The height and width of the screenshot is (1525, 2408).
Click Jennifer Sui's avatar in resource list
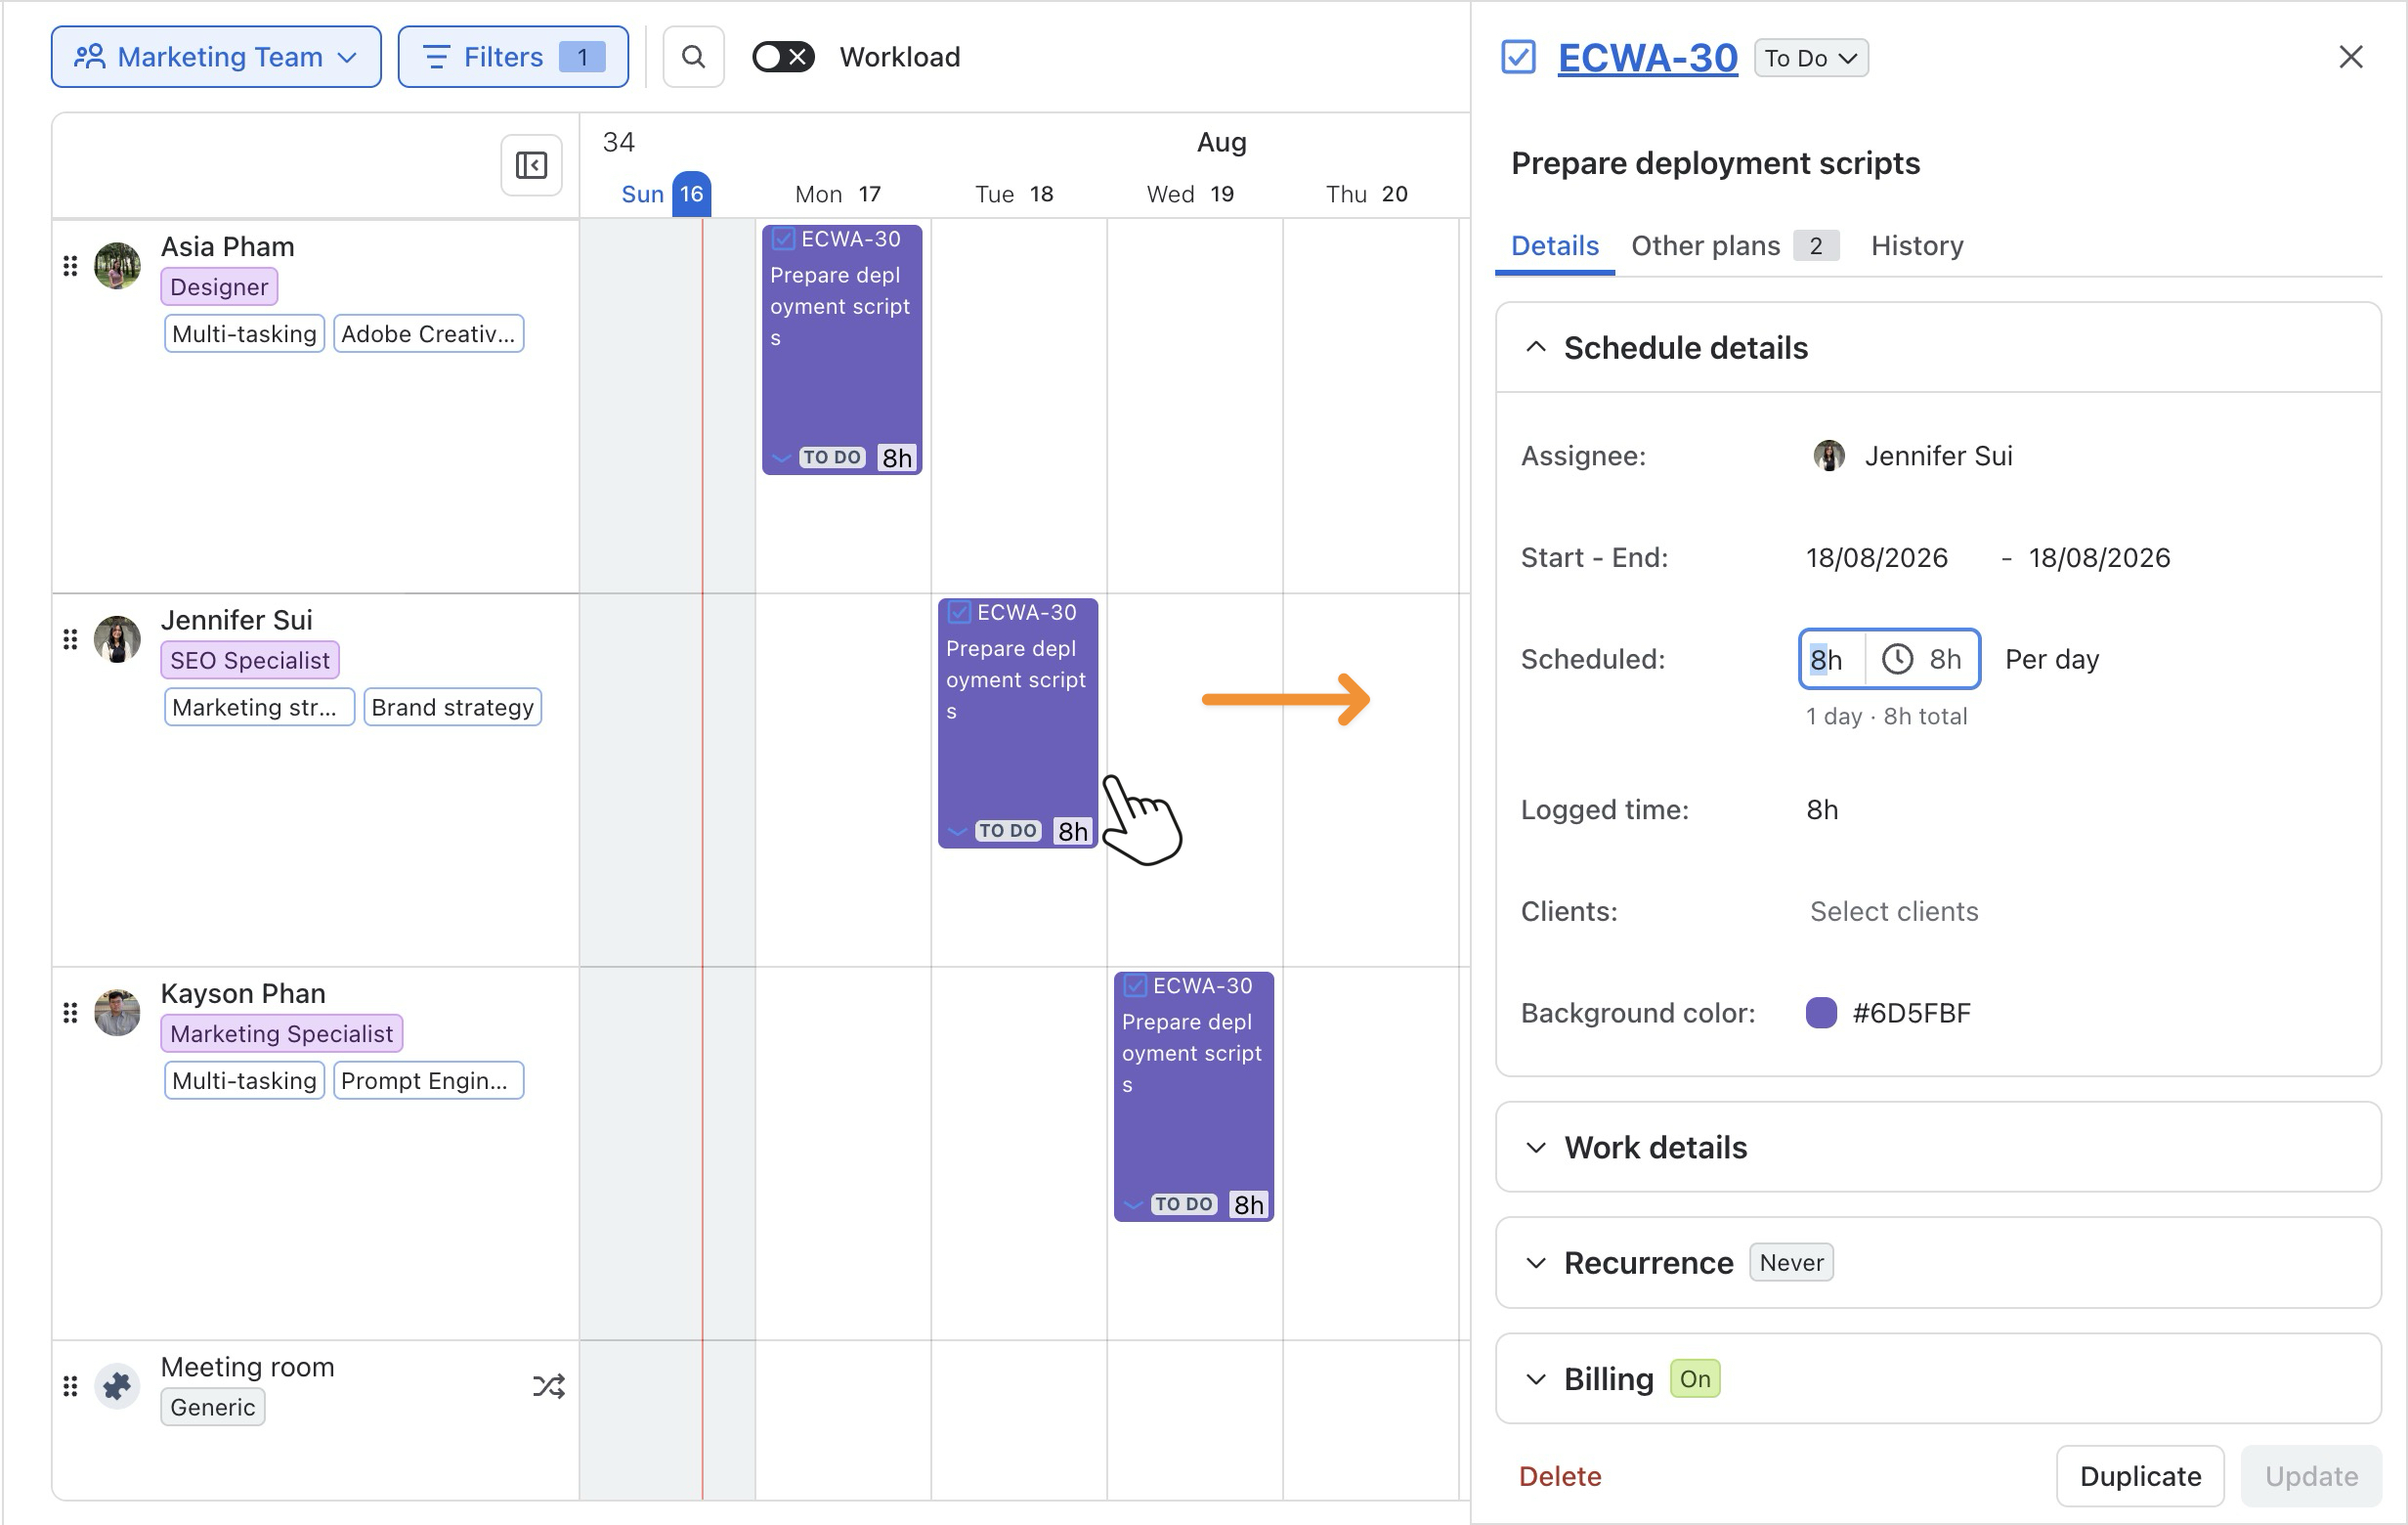point(117,639)
